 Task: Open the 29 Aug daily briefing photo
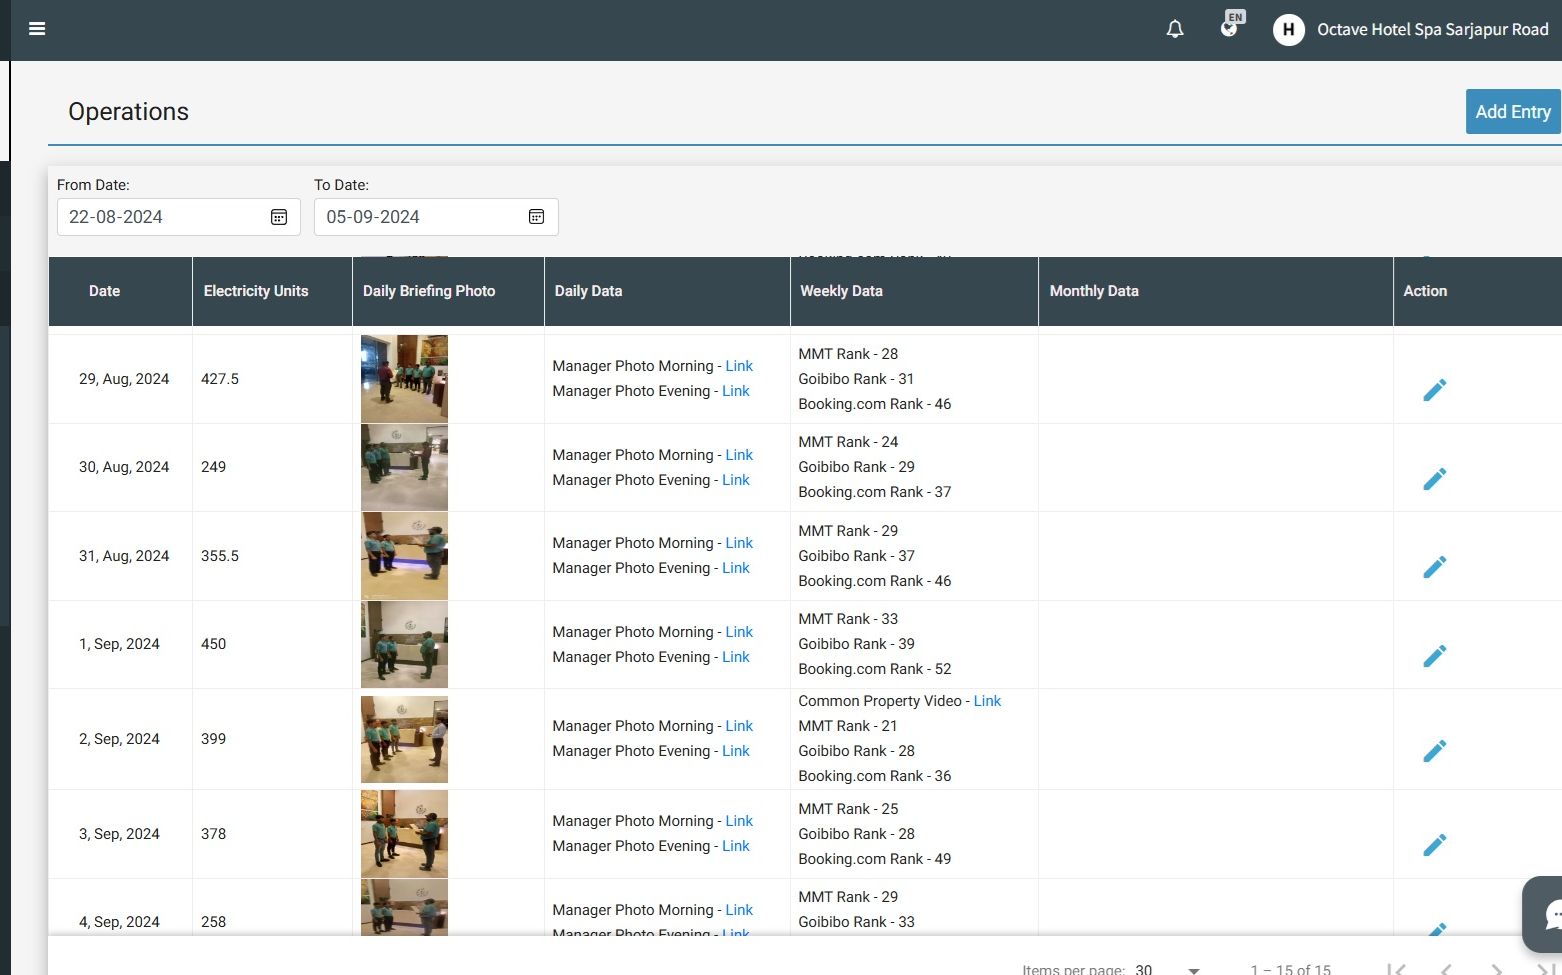pos(404,378)
